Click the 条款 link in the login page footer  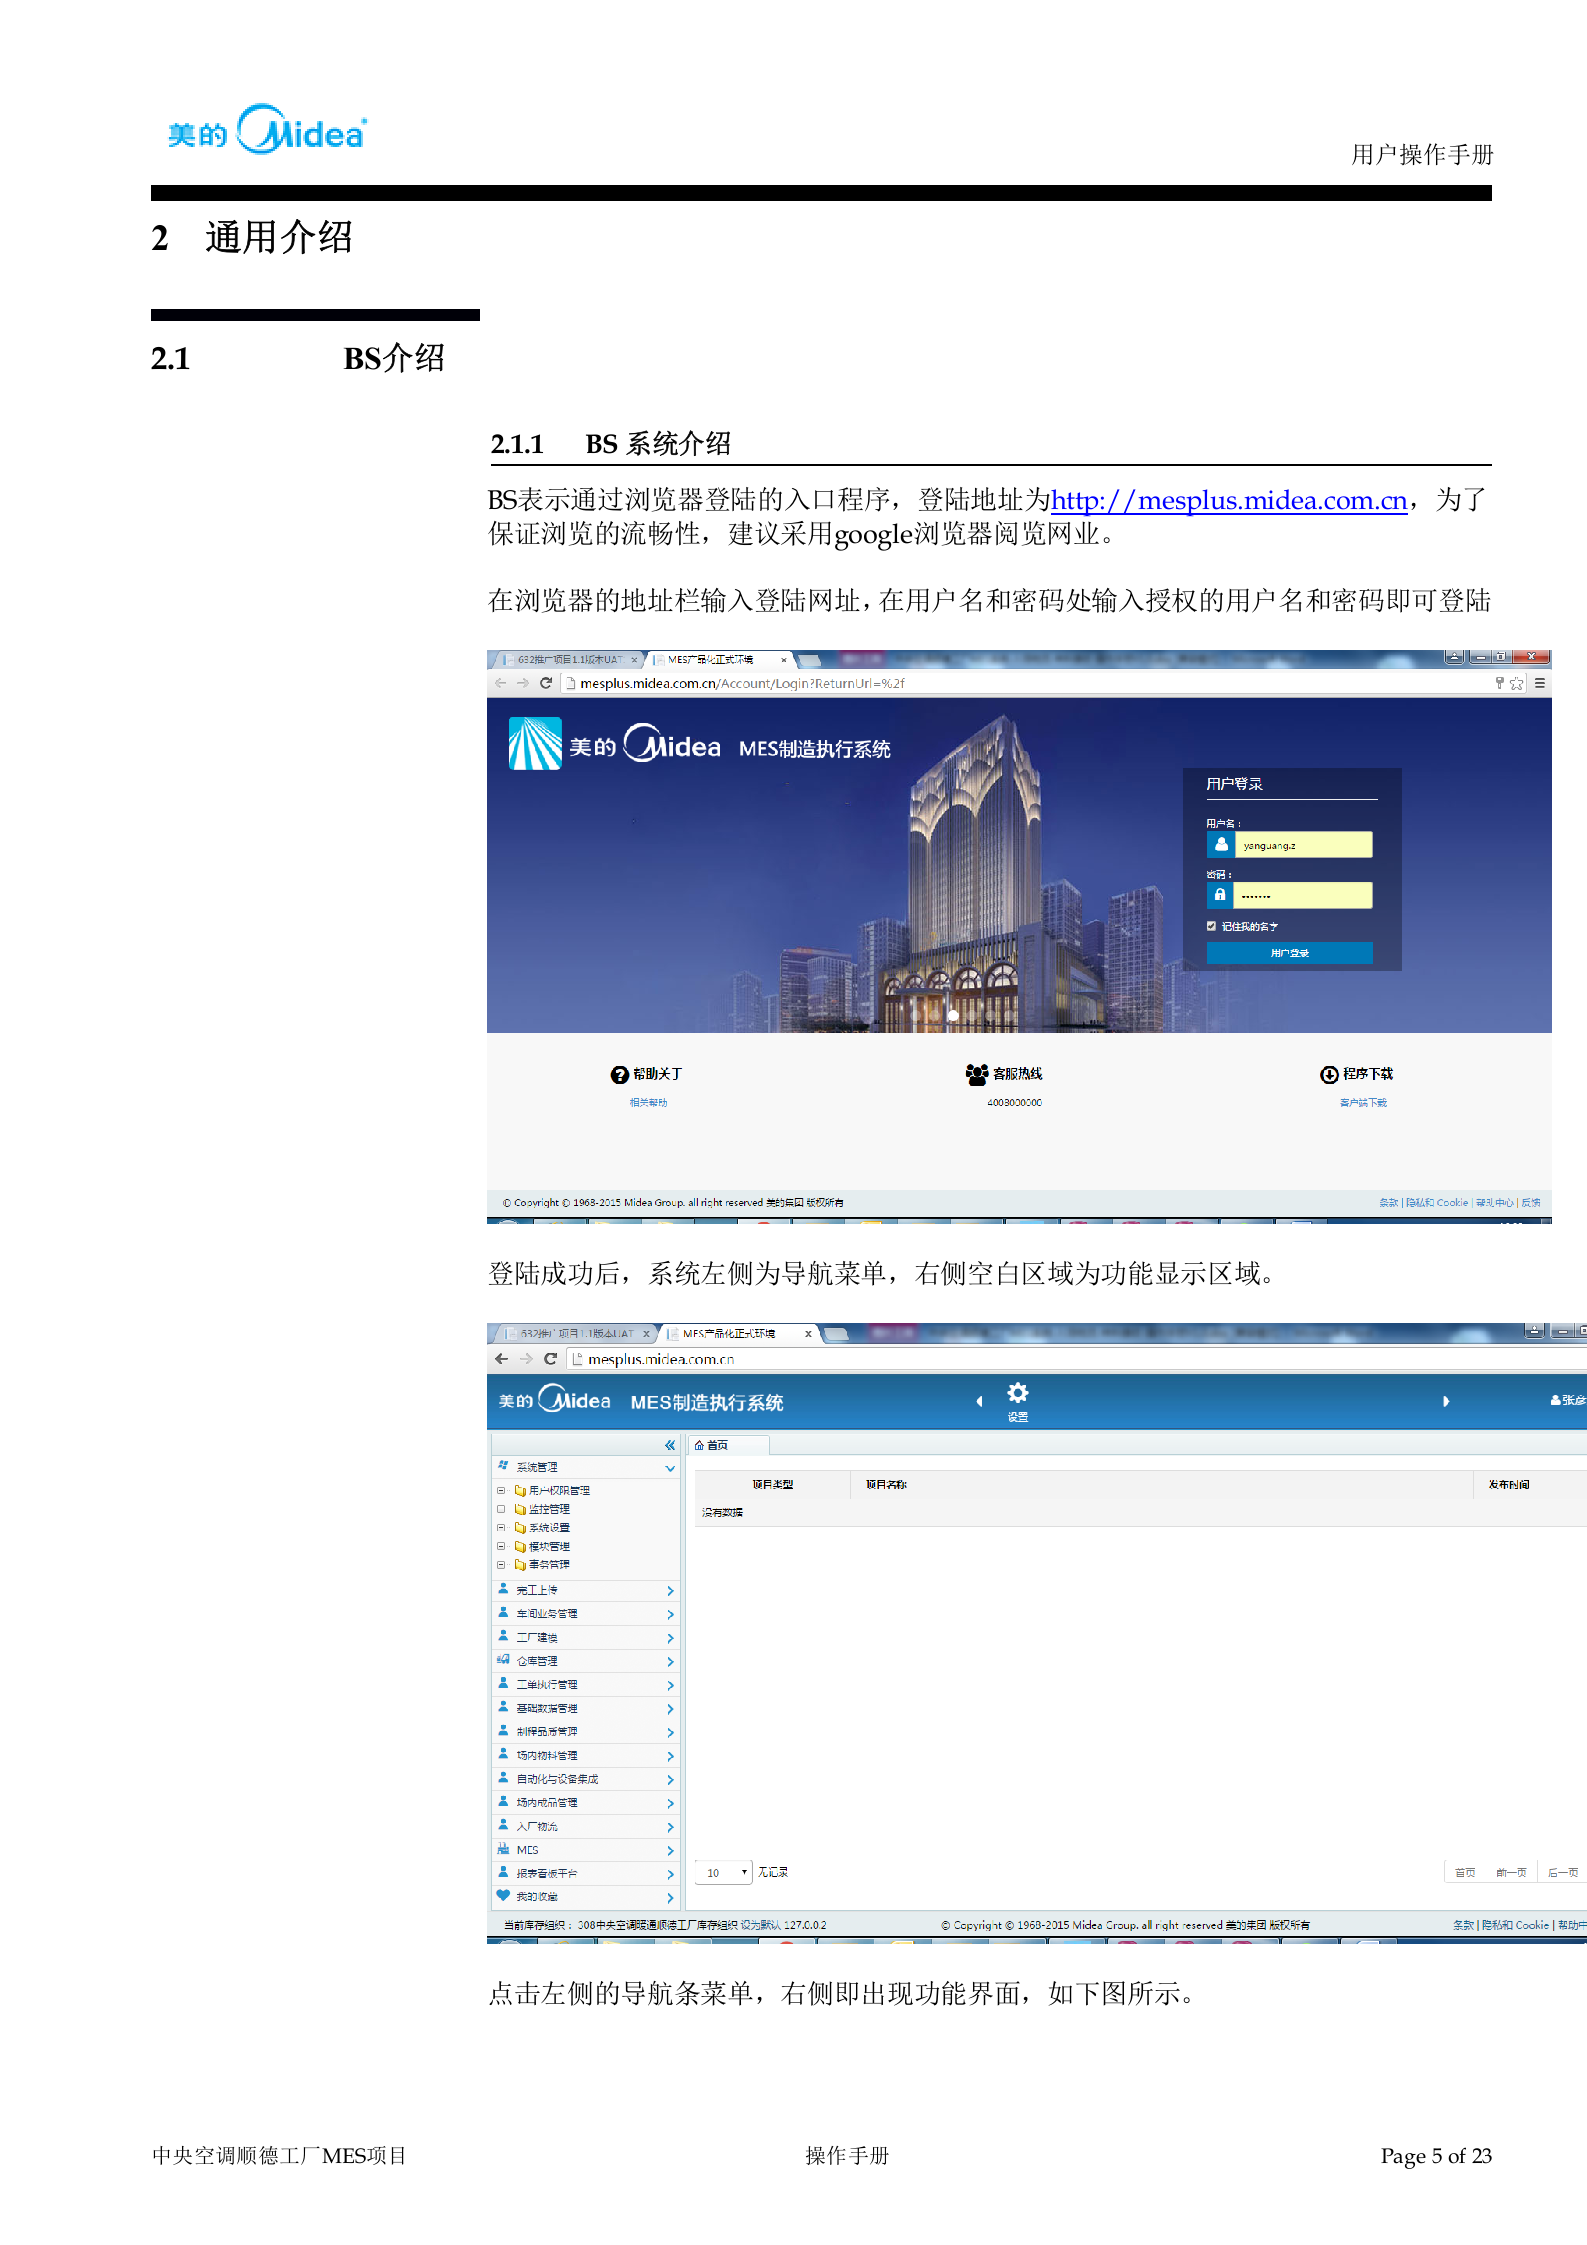pyautogui.click(x=1388, y=1202)
